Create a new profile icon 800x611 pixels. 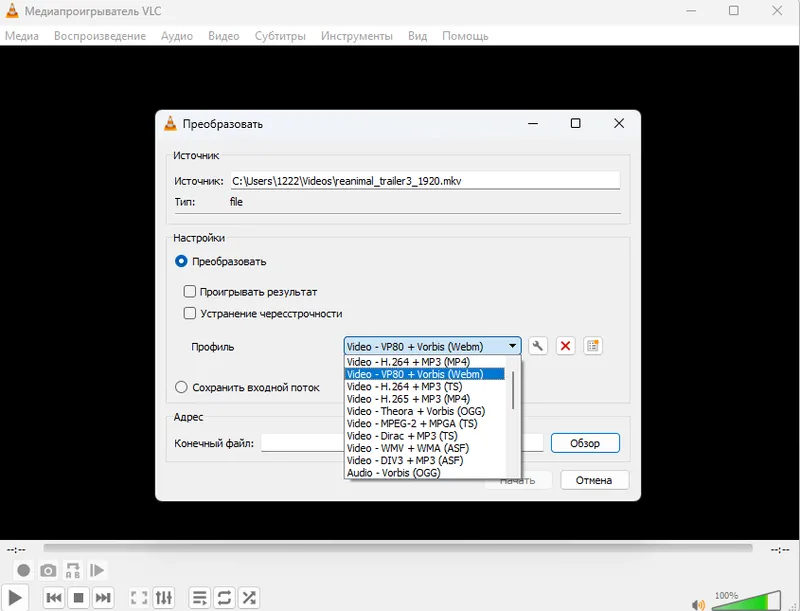pos(593,346)
